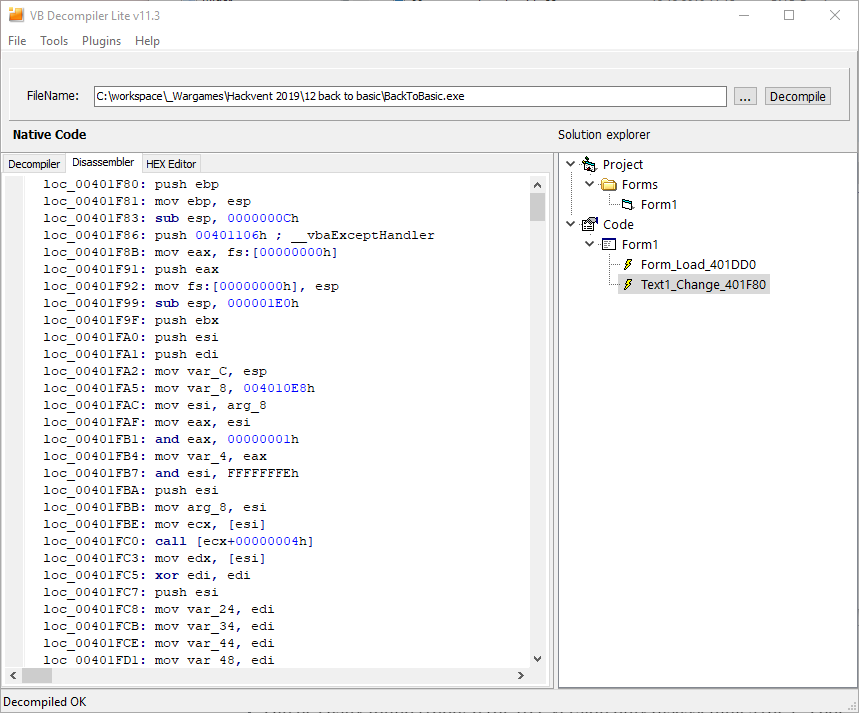Open the Tools menu

click(x=54, y=41)
